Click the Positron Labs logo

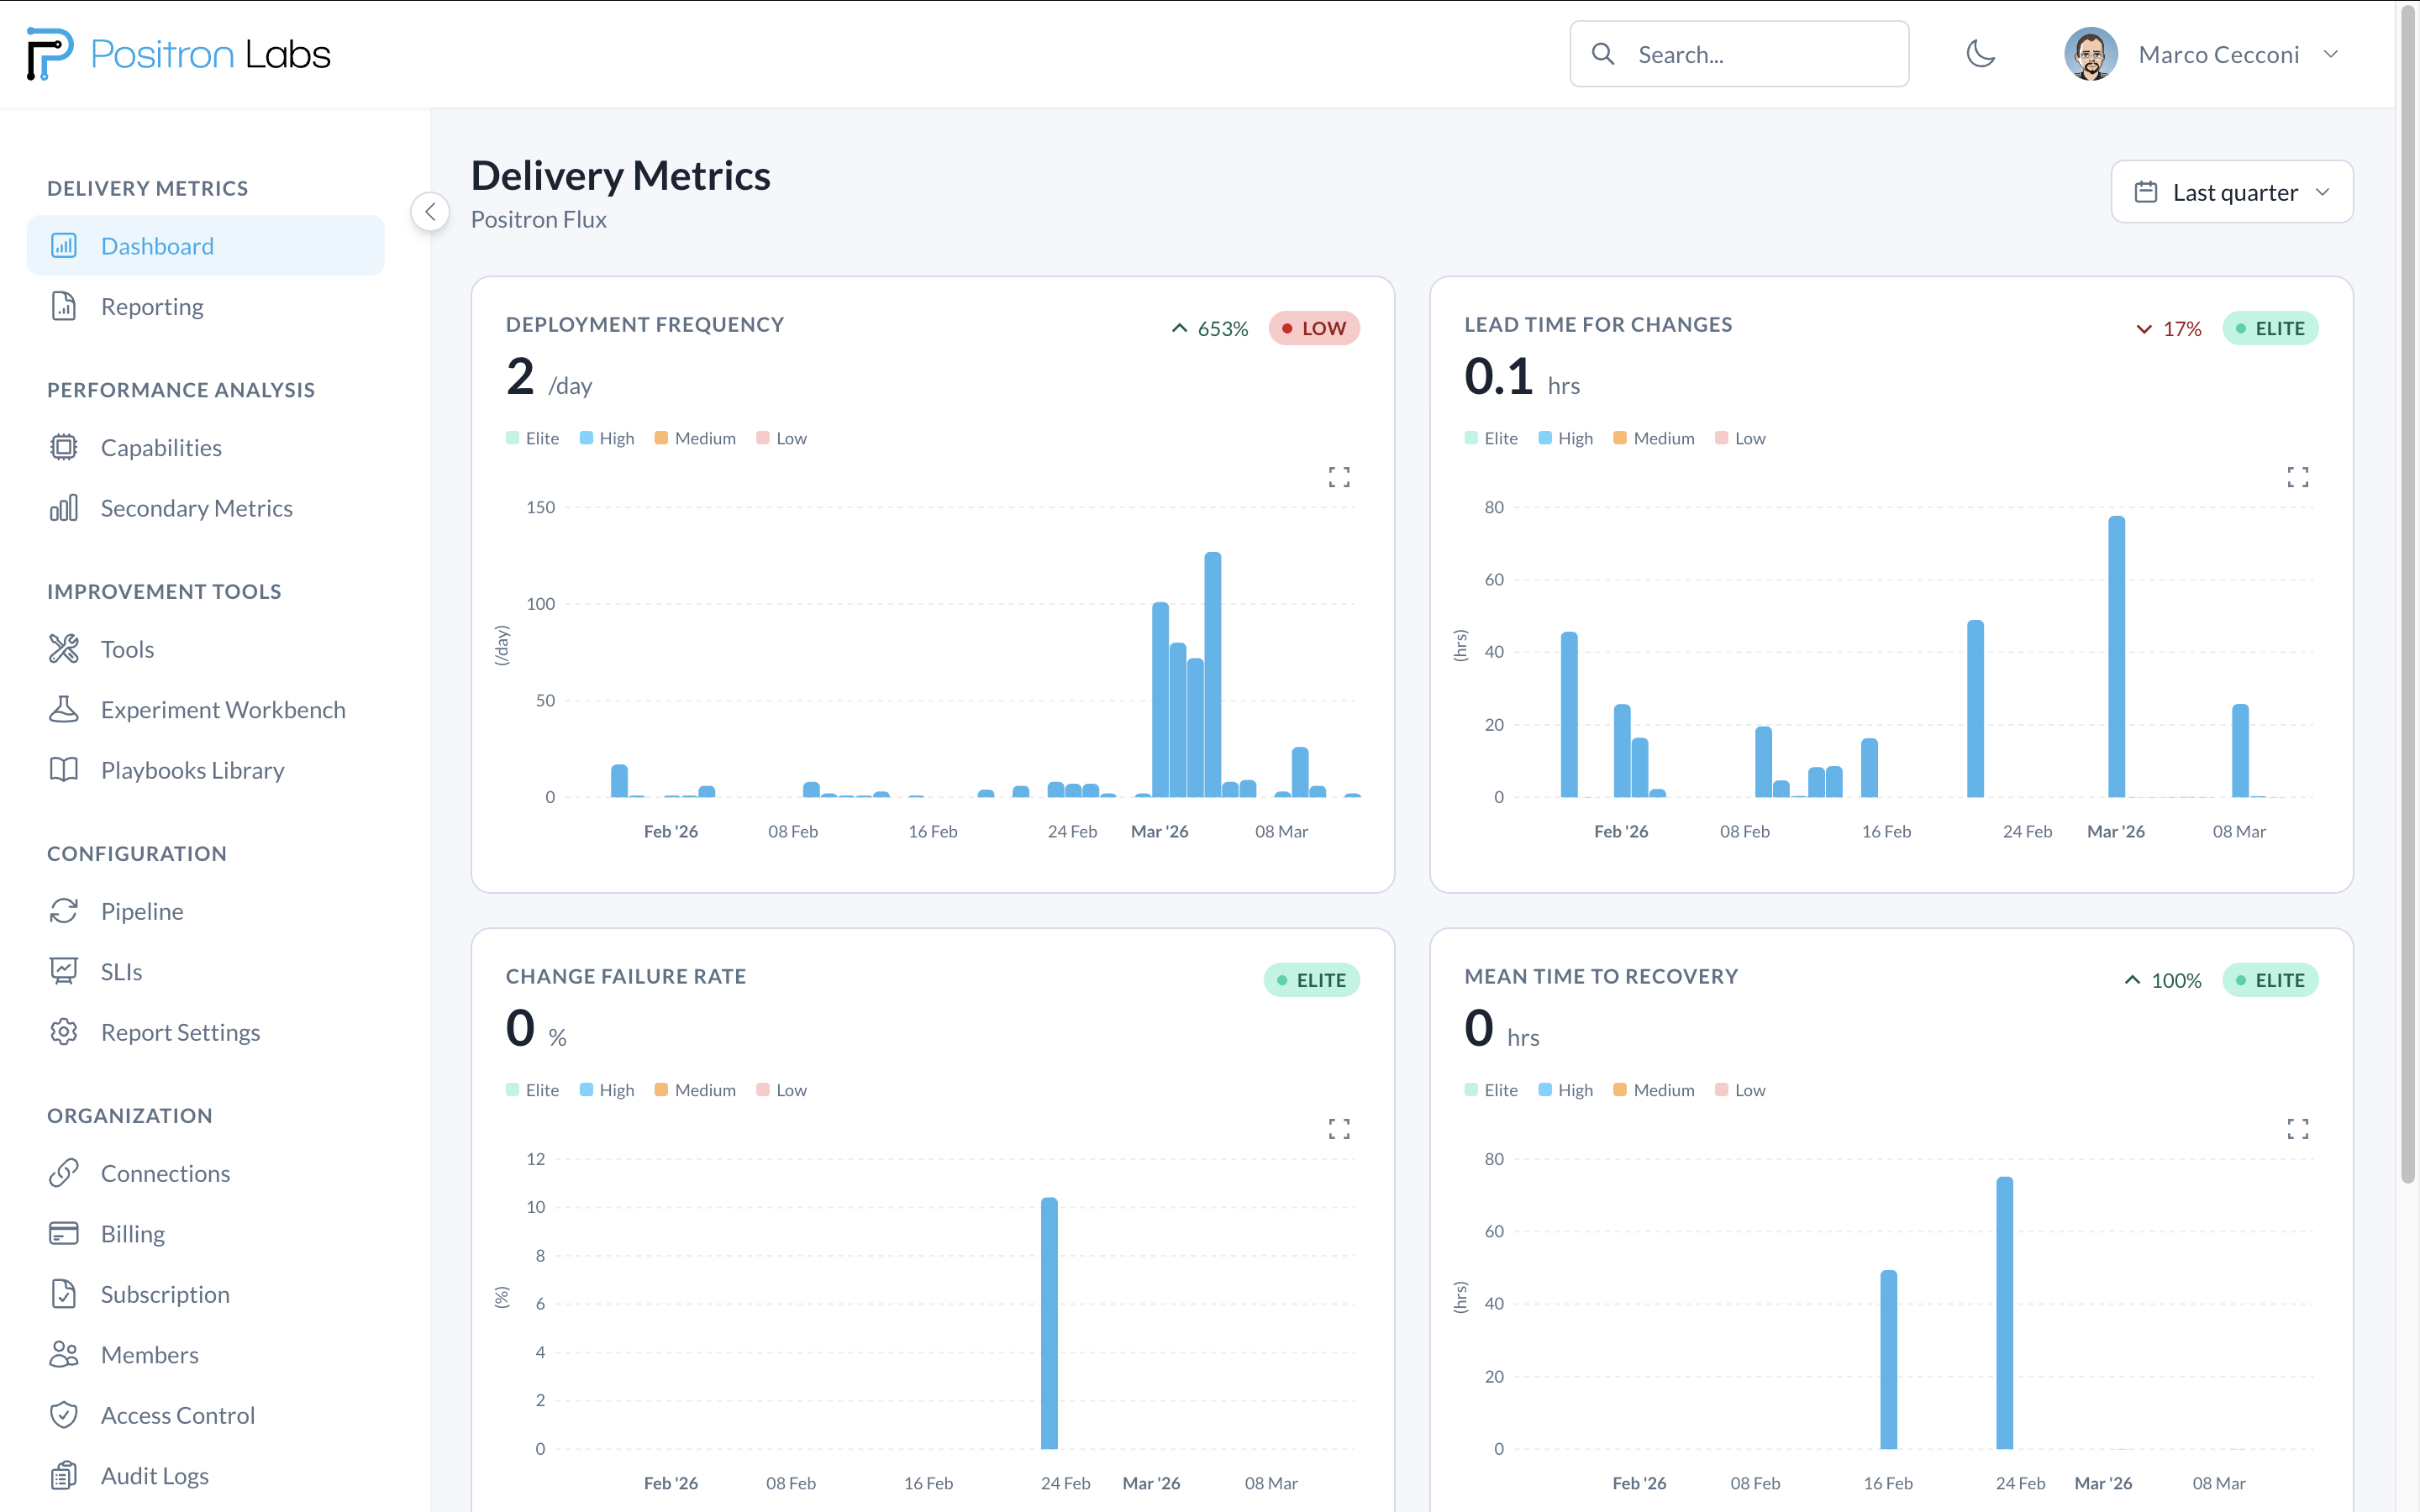coord(179,54)
